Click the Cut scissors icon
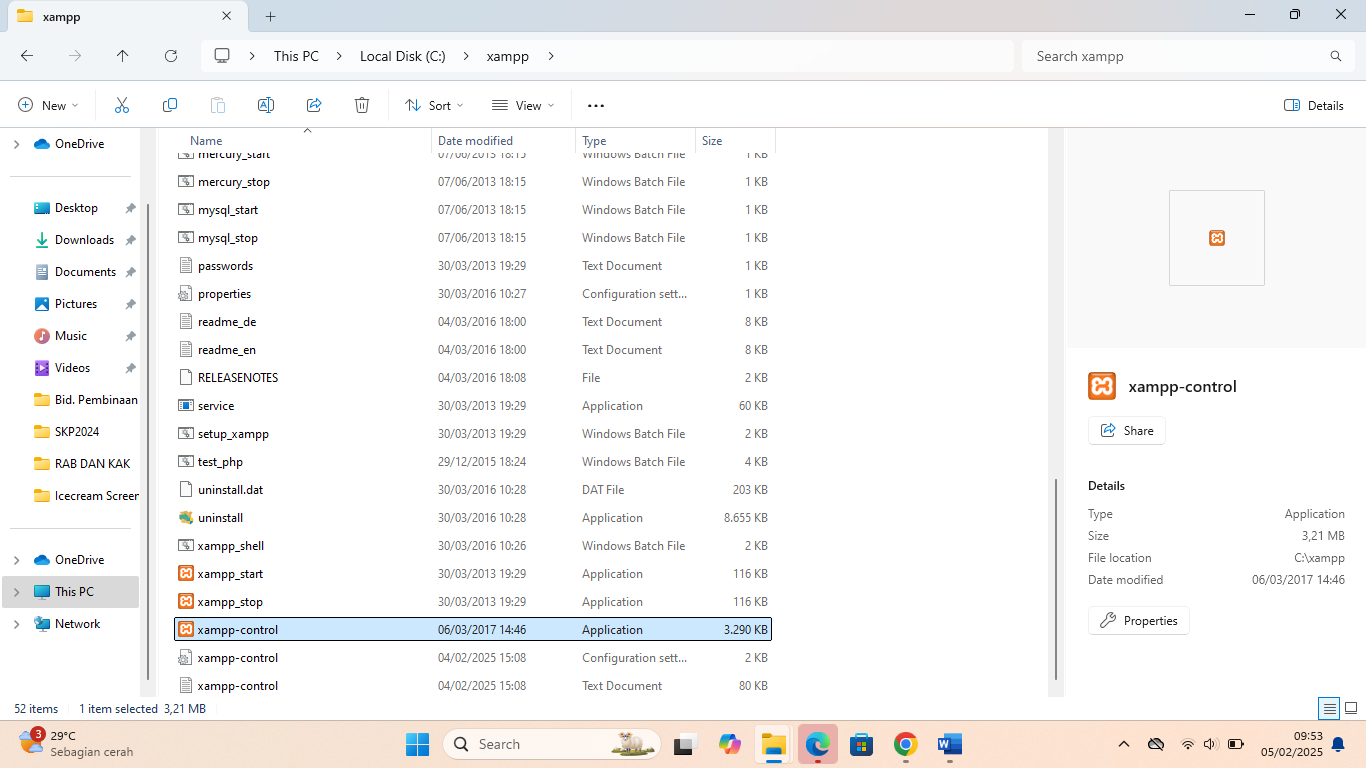This screenshot has width=1366, height=768. 122,105
